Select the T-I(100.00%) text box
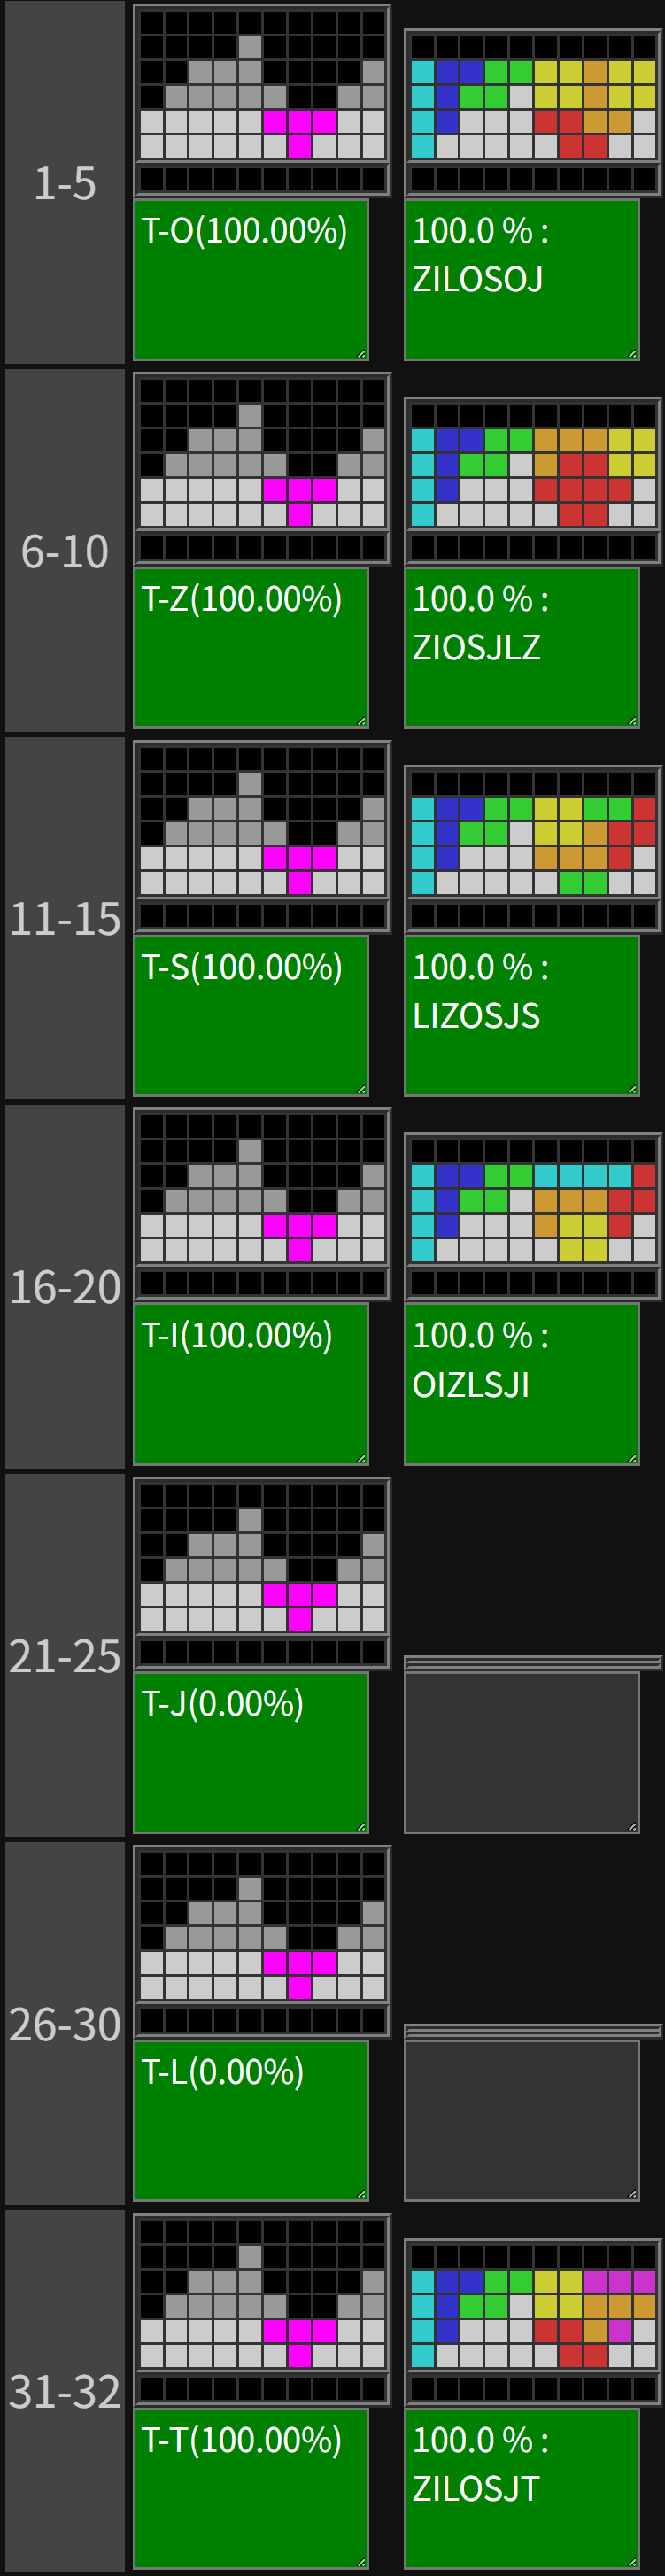The height and width of the screenshot is (2576, 665). [x=251, y=1384]
